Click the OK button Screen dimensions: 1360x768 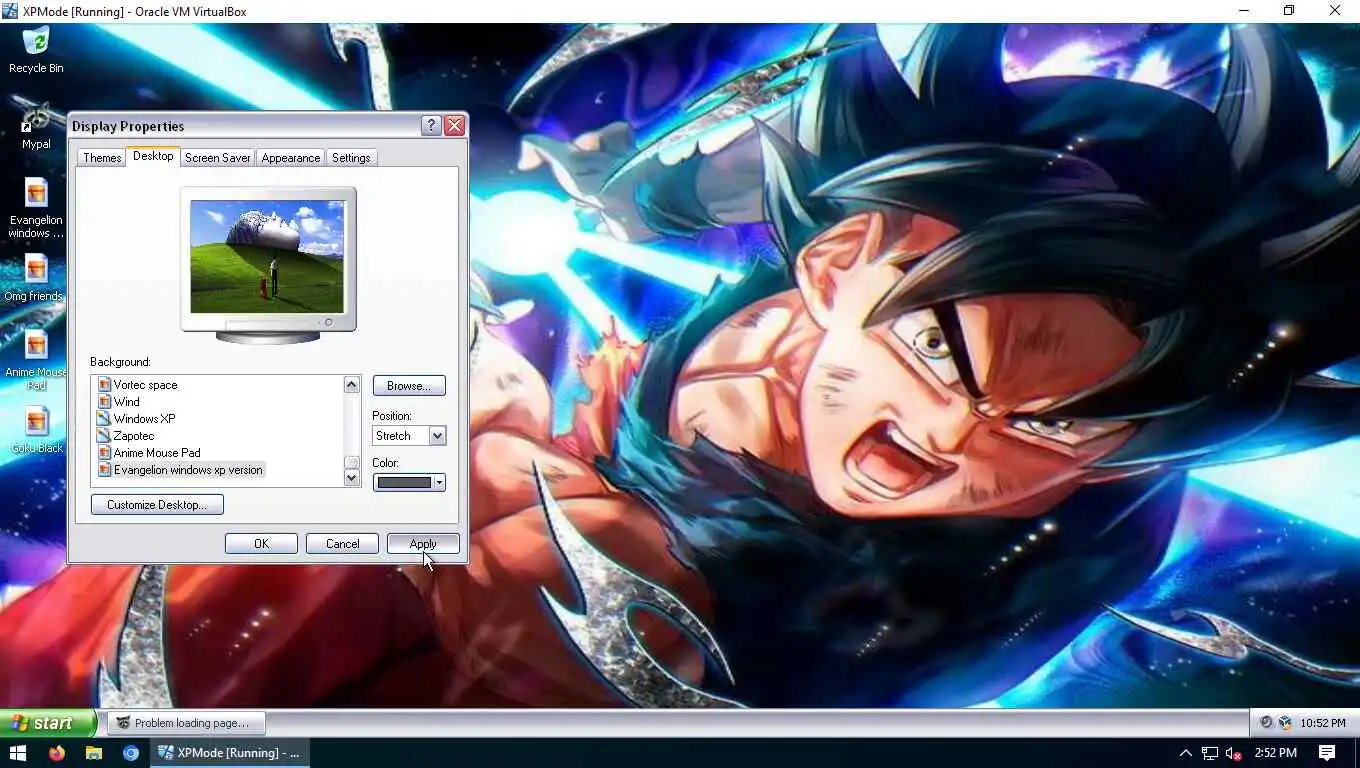coord(261,544)
